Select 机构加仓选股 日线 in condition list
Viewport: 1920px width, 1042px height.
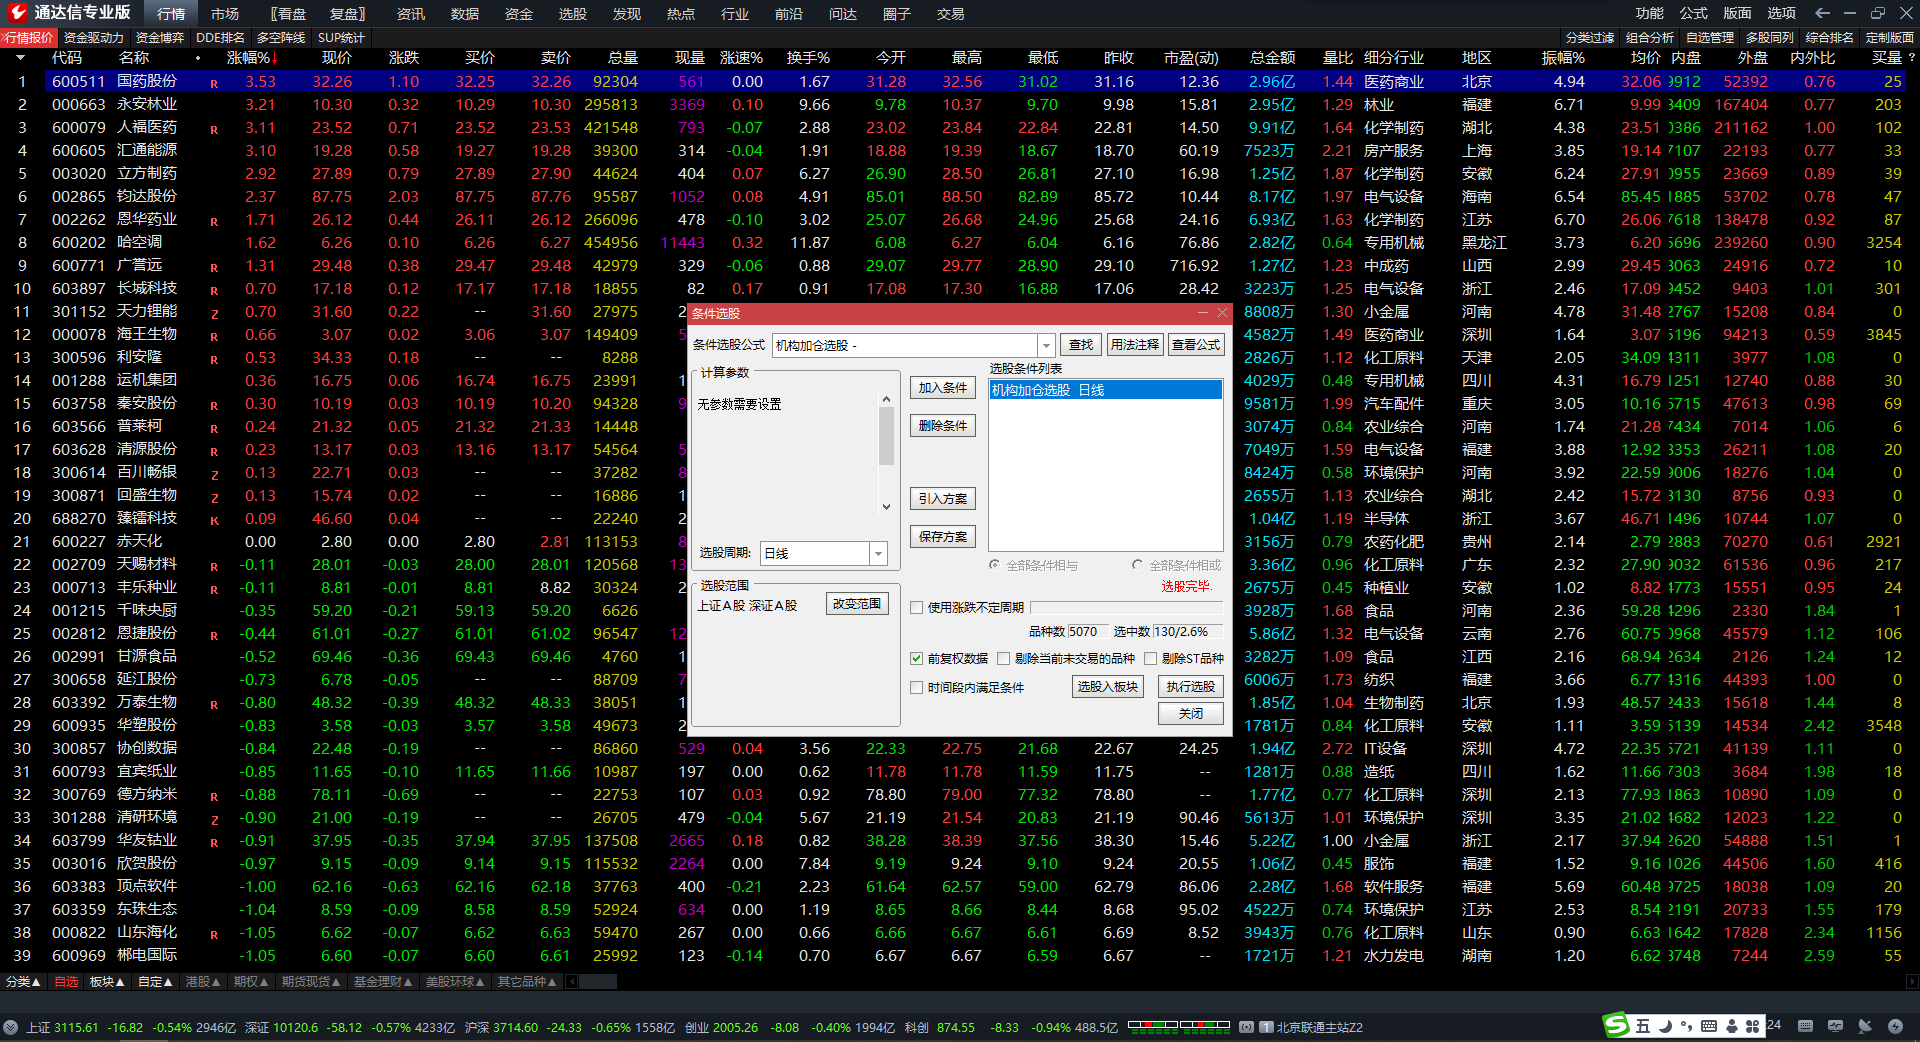click(x=1104, y=390)
